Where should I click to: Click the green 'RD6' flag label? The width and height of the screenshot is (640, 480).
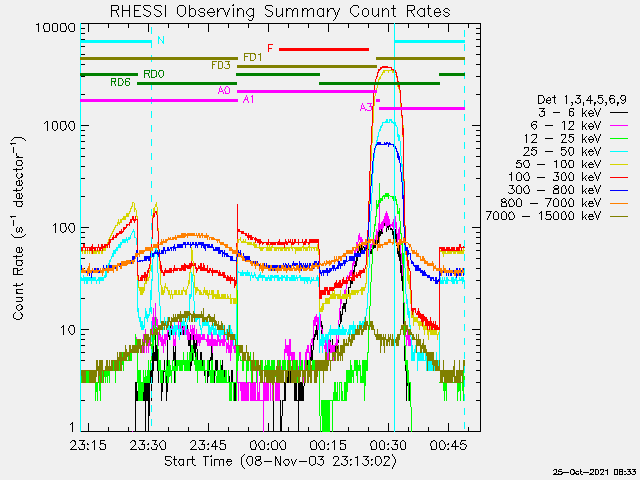120,82
